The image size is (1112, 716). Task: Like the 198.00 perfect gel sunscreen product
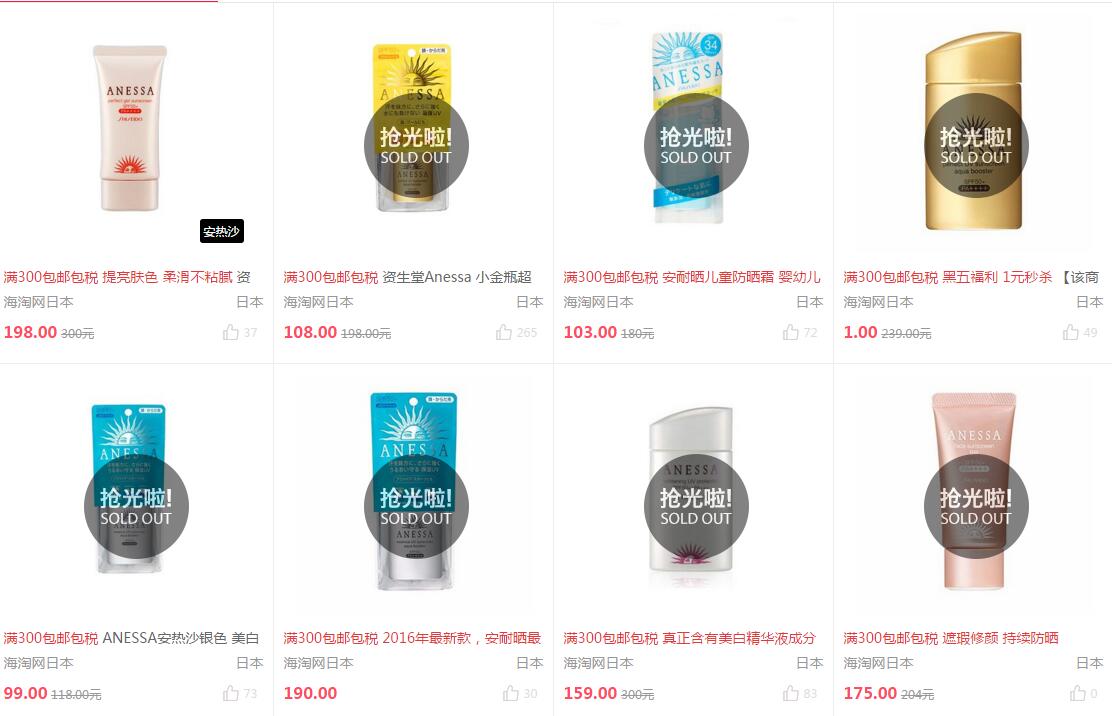click(x=230, y=332)
